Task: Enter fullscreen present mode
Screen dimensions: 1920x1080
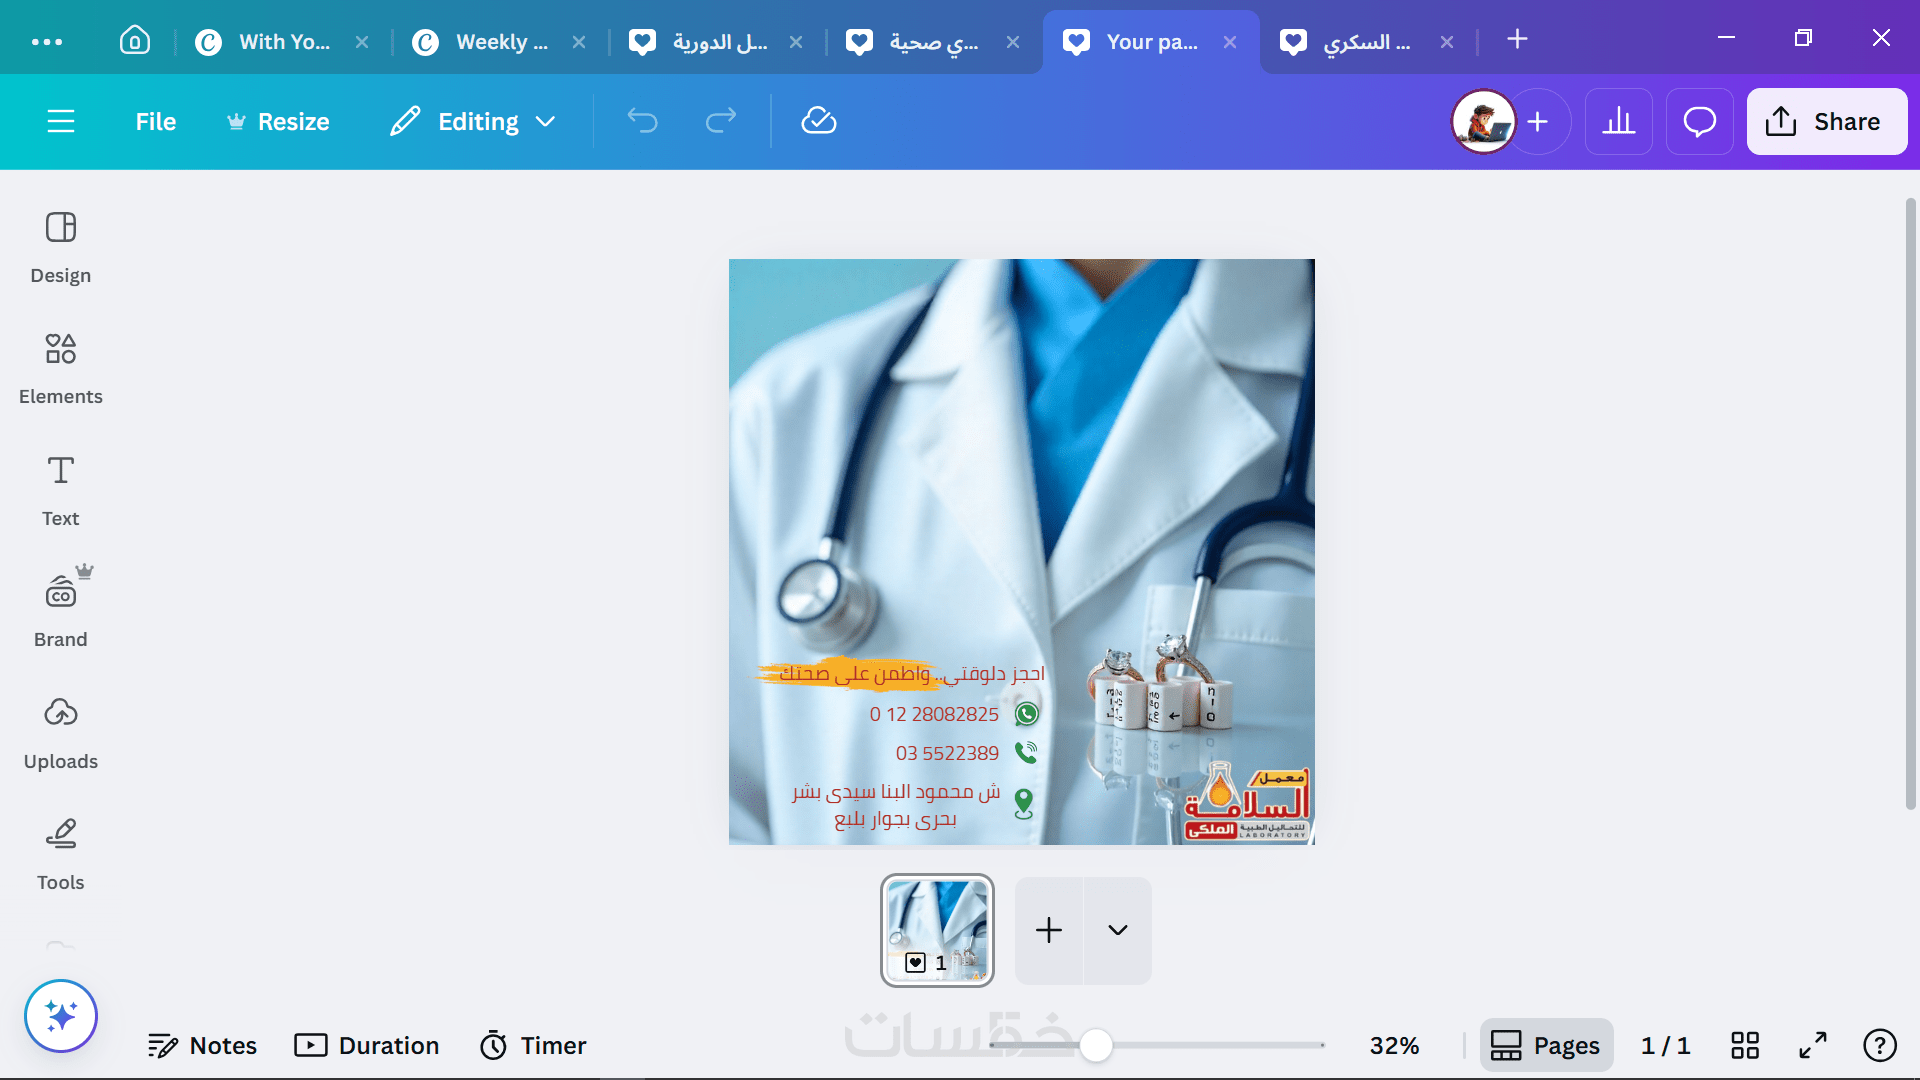Action: click(1813, 1045)
